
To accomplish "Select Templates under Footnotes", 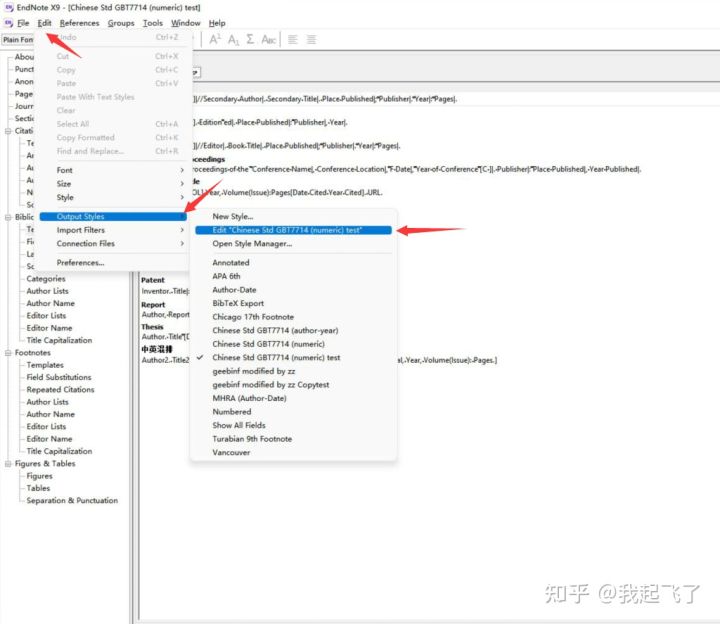I will [45, 365].
